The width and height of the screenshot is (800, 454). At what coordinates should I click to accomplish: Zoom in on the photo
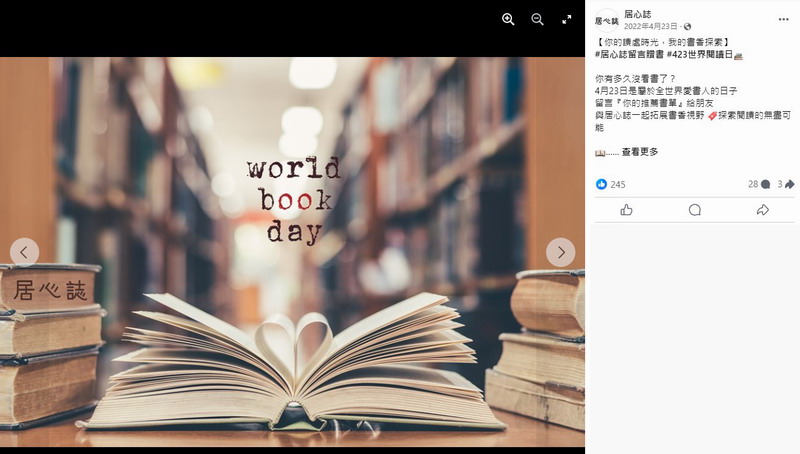click(x=508, y=19)
